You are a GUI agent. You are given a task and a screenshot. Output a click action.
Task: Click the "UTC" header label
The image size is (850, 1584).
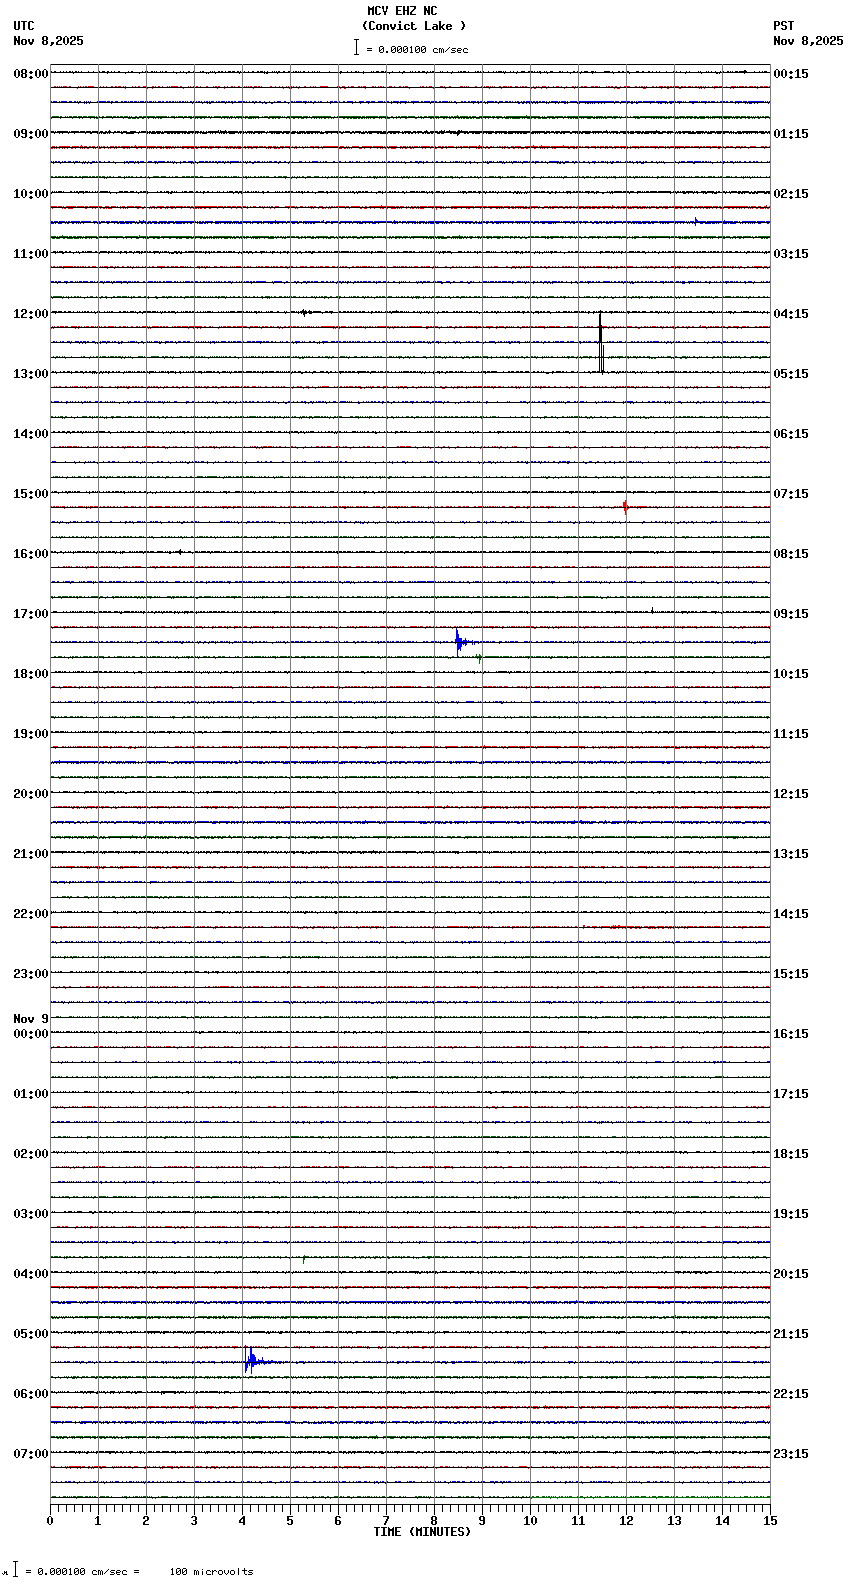(24, 26)
